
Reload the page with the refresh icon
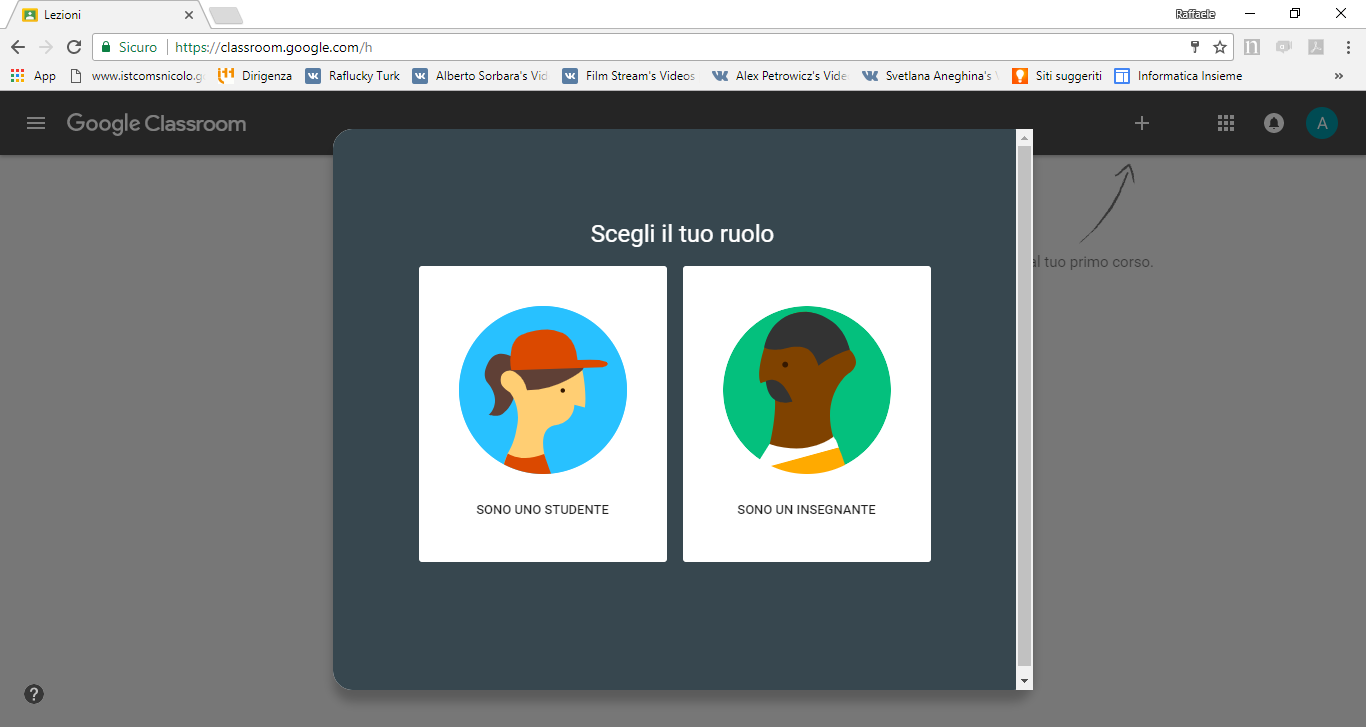point(74,47)
